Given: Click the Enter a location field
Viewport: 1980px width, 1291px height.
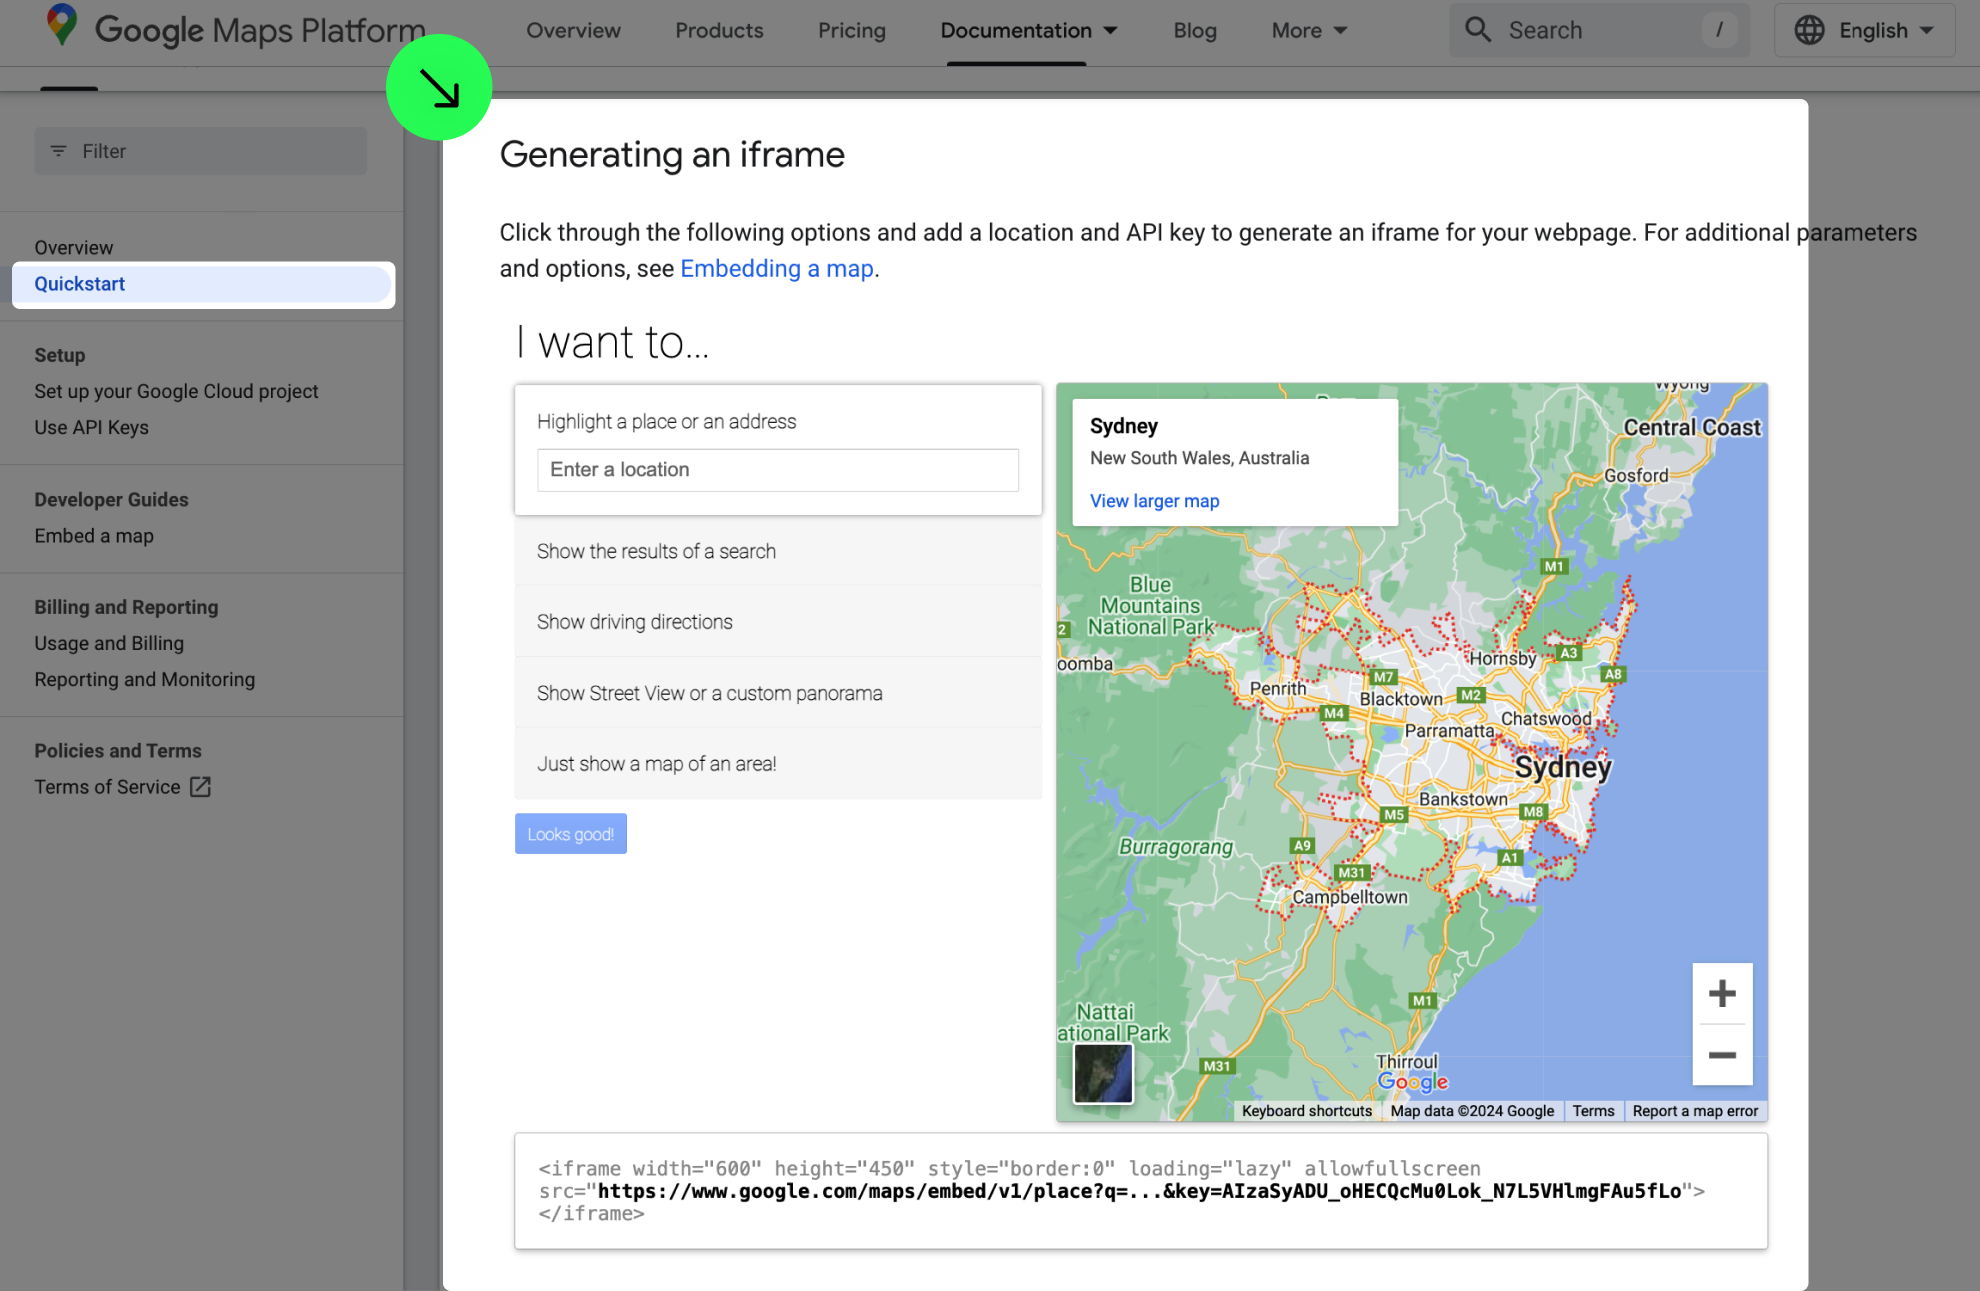Looking at the screenshot, I should pyautogui.click(x=777, y=470).
